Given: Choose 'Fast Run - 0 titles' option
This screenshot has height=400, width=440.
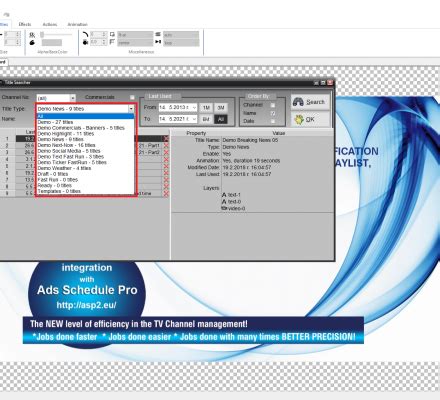Looking at the screenshot, I should 85,179.
